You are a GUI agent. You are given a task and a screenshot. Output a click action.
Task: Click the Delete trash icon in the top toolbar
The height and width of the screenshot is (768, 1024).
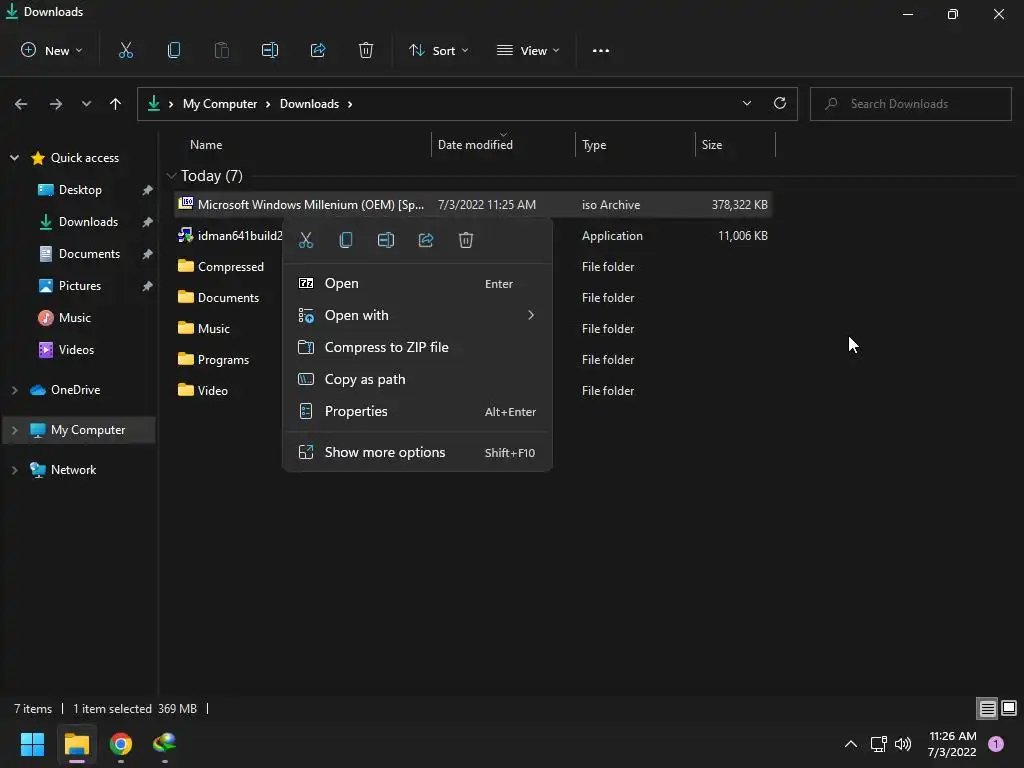pyautogui.click(x=366, y=50)
